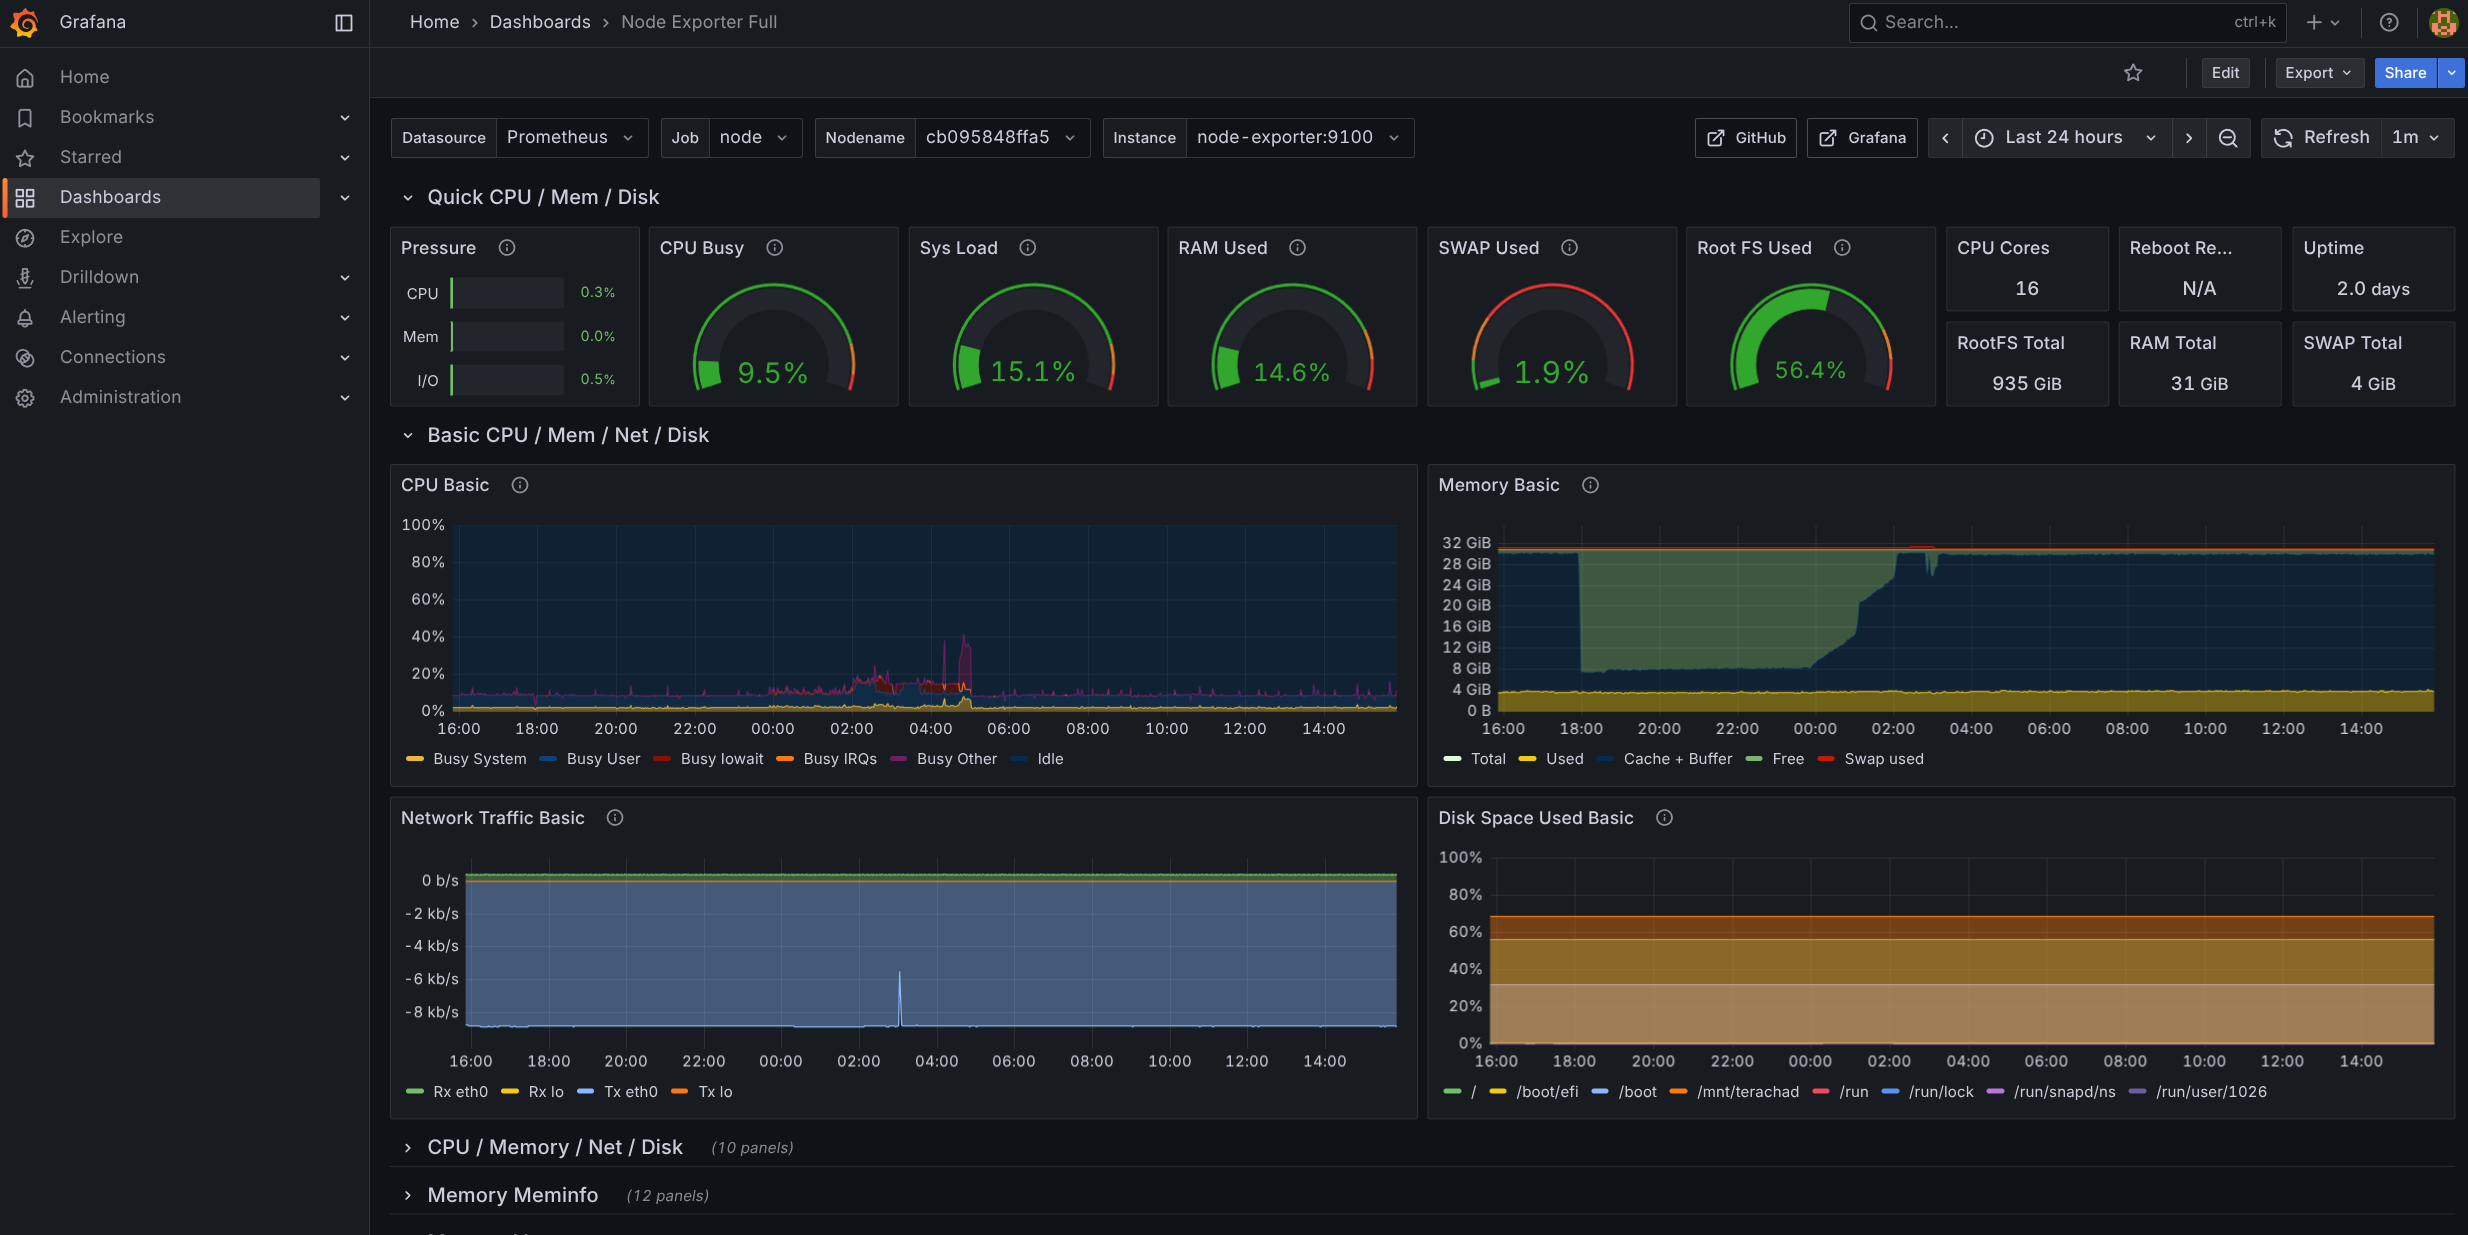Shift time range forward with right arrow

(2189, 138)
